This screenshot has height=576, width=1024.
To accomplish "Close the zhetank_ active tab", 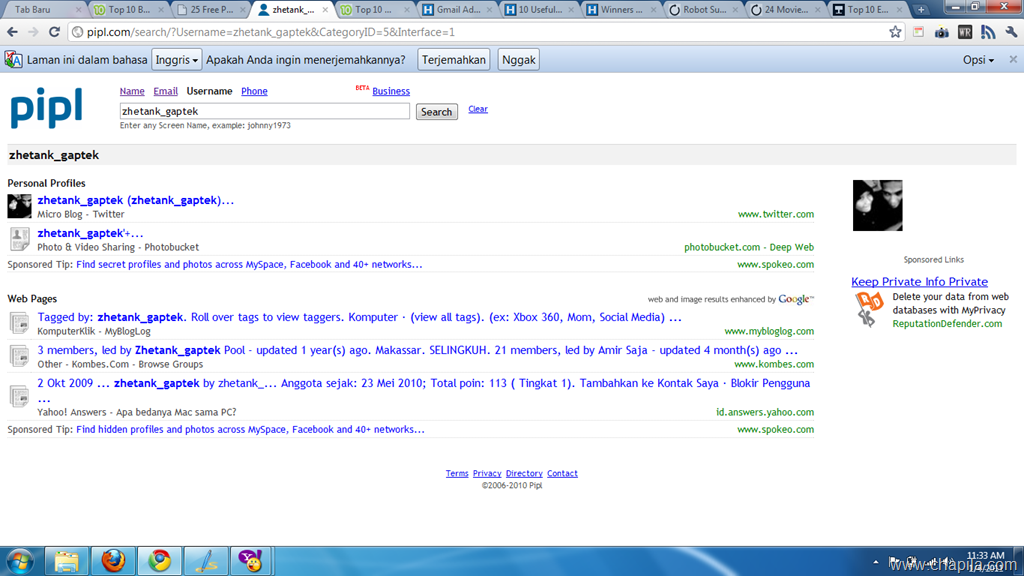I will (325, 10).
